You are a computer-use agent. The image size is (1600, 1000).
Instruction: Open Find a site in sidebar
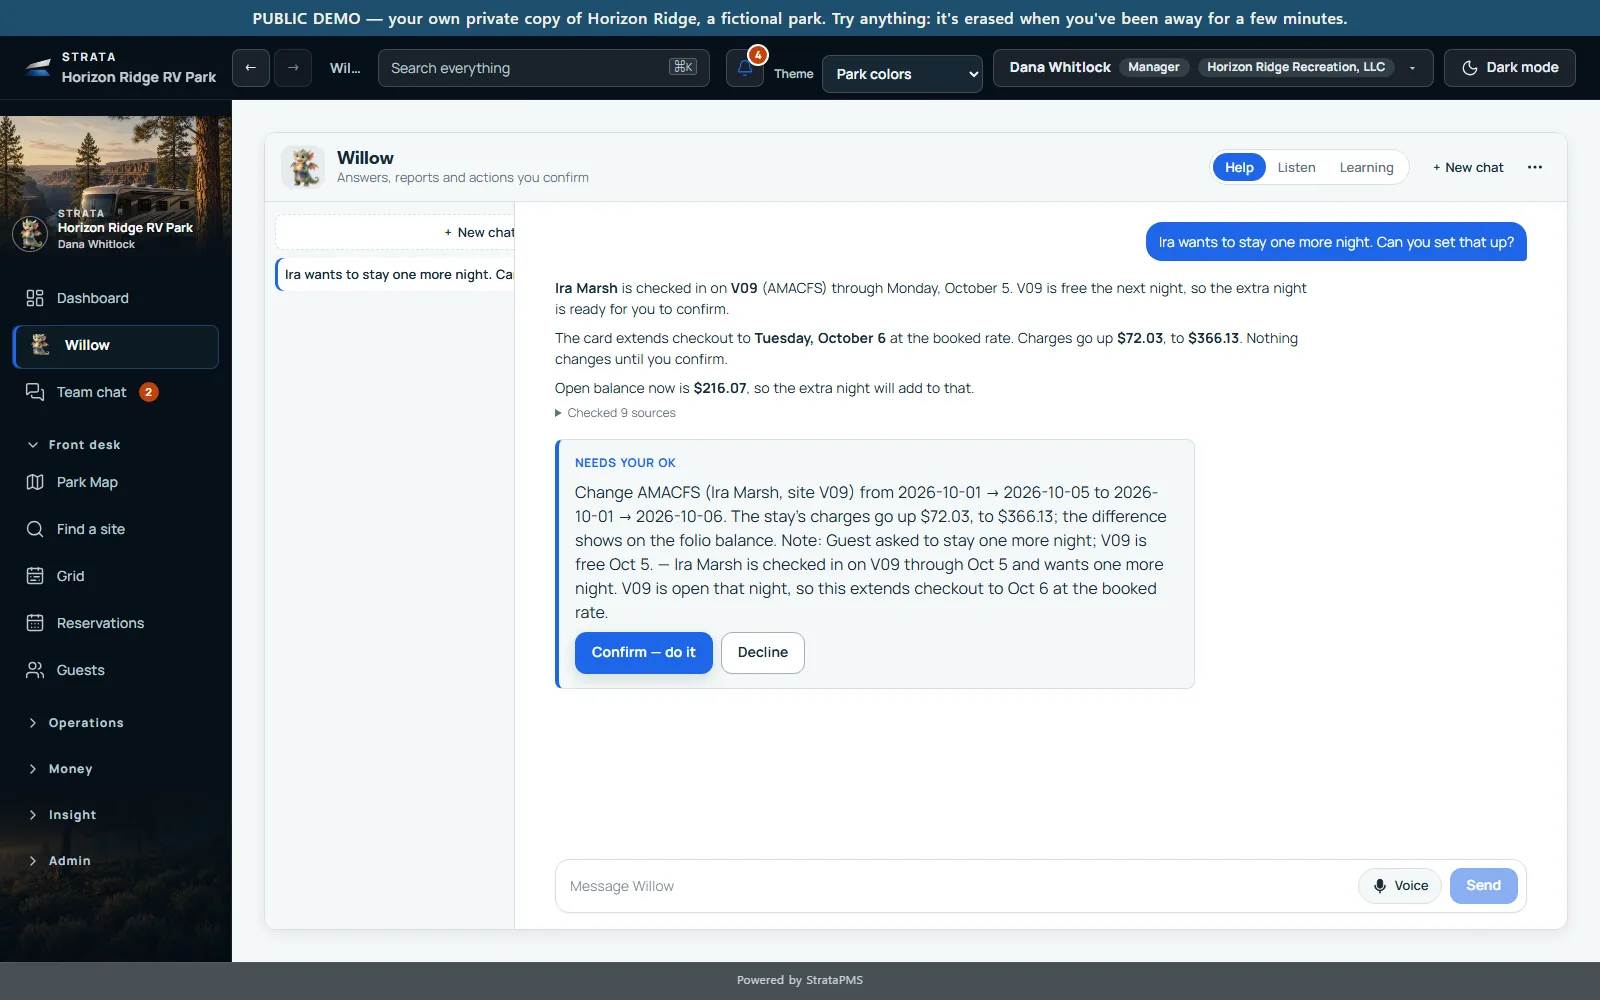(x=116, y=529)
